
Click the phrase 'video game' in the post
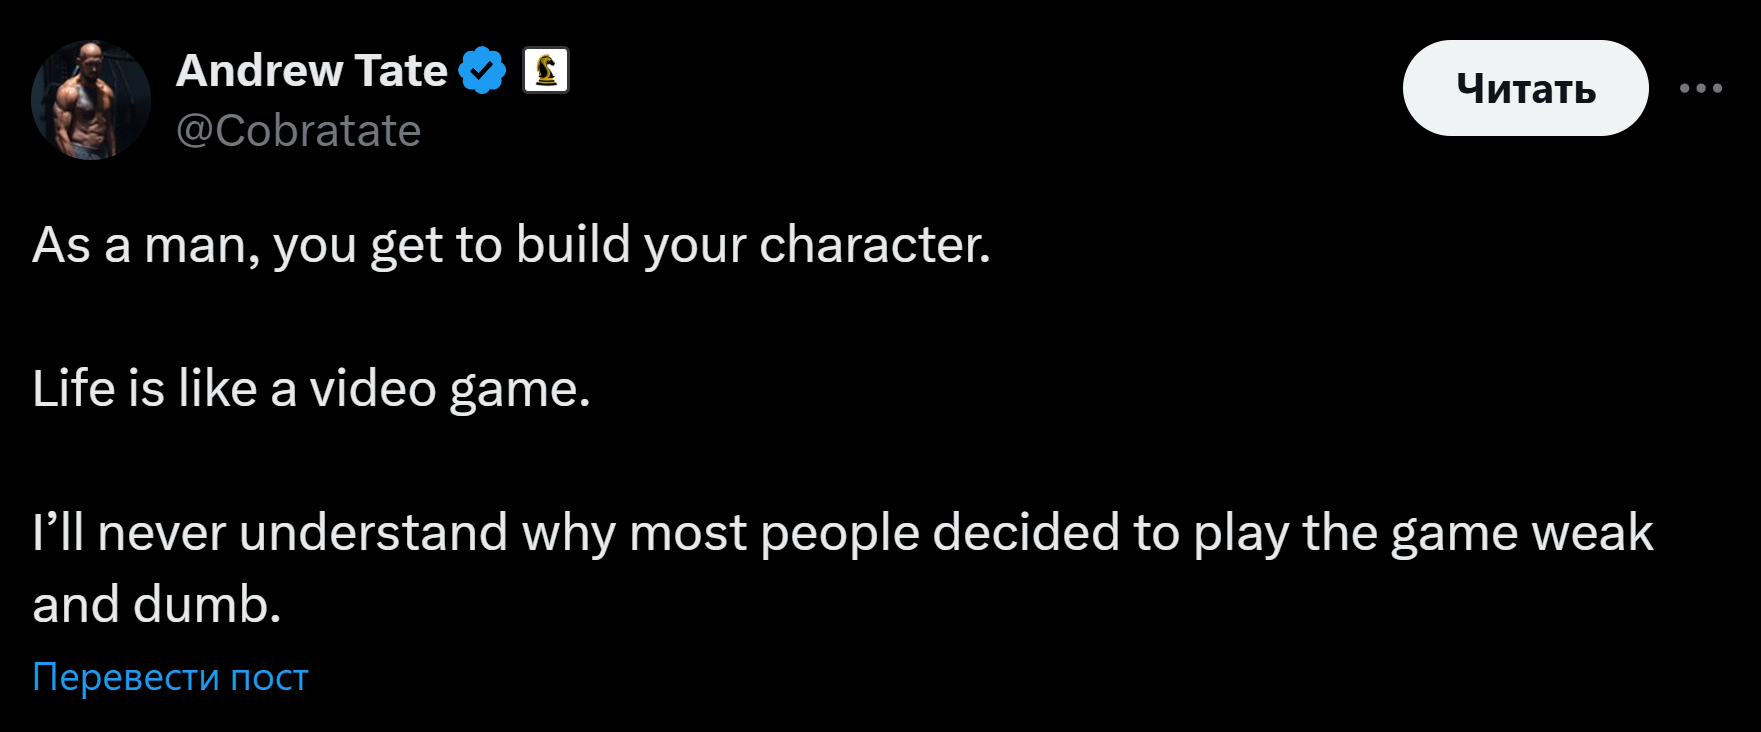point(444,388)
